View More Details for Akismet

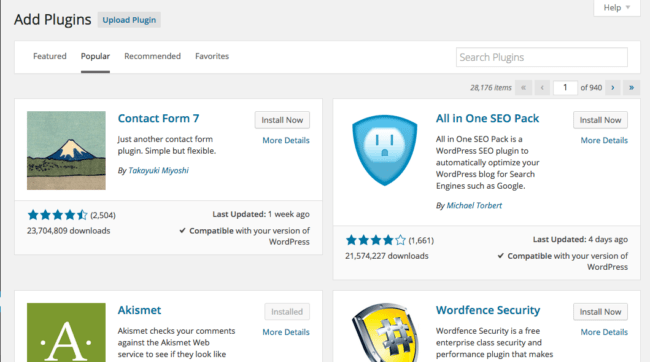point(286,332)
